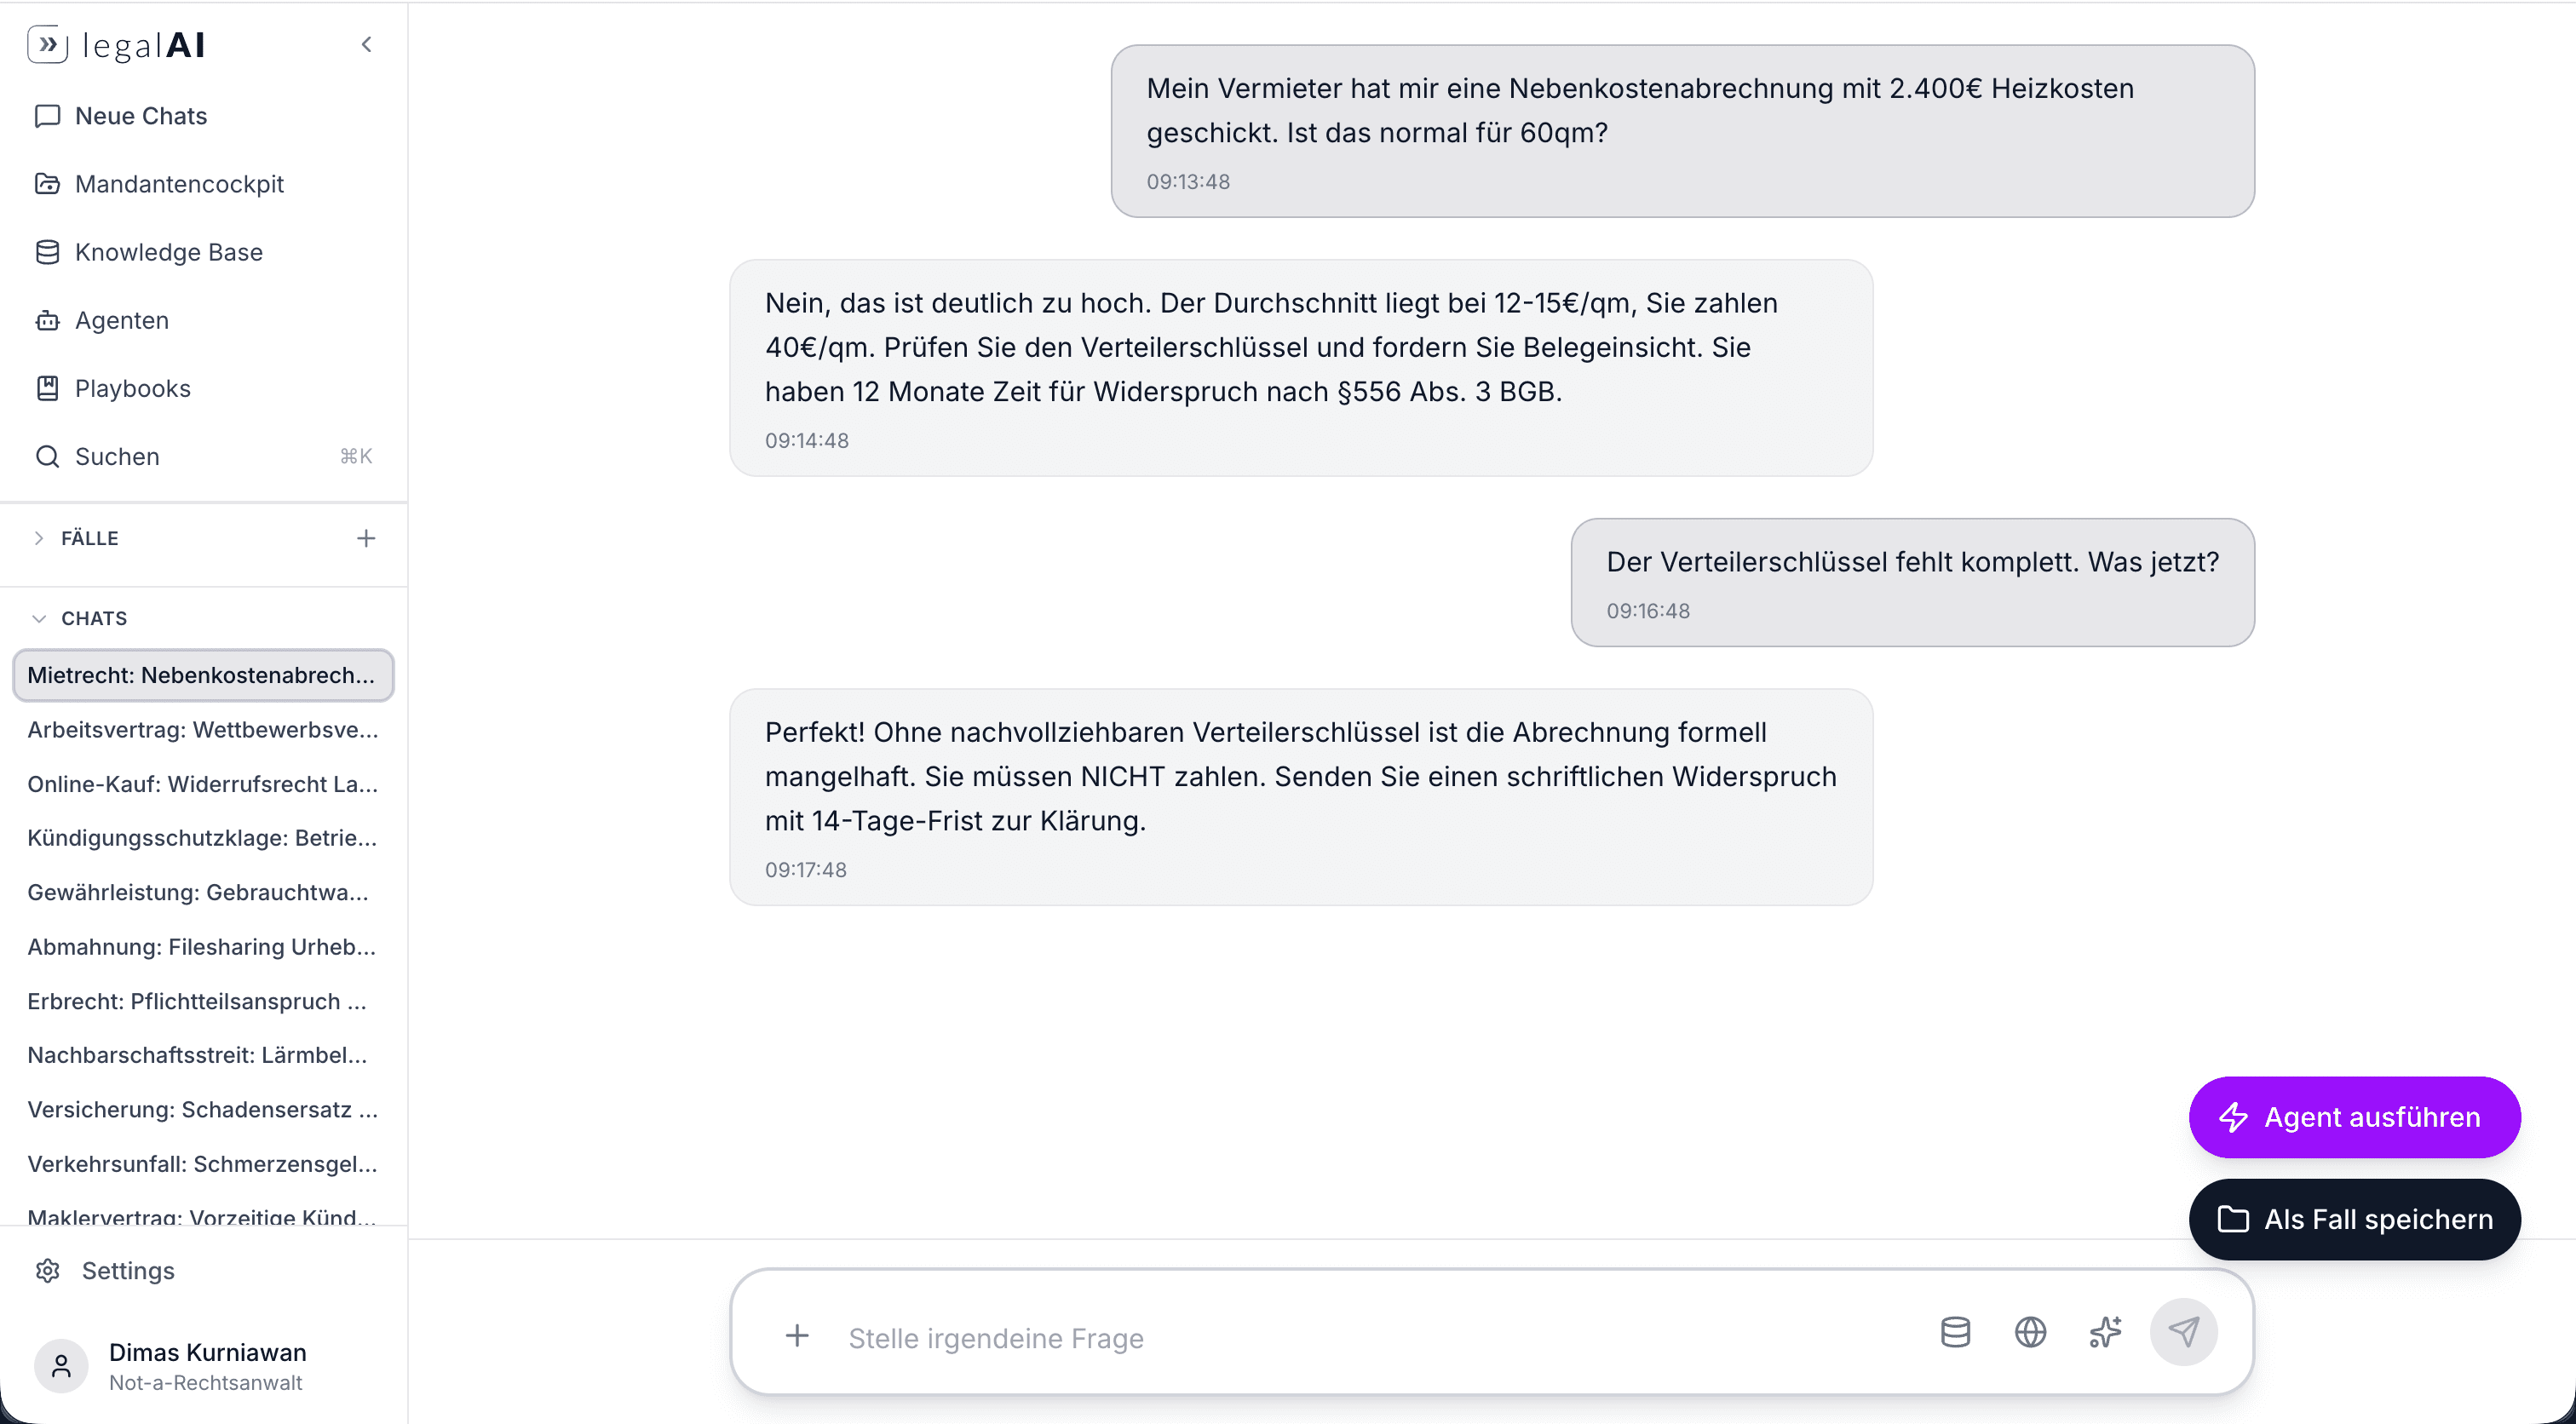Collapse the CHATS section
Screen dimensions: 2576x1424
coord(39,619)
